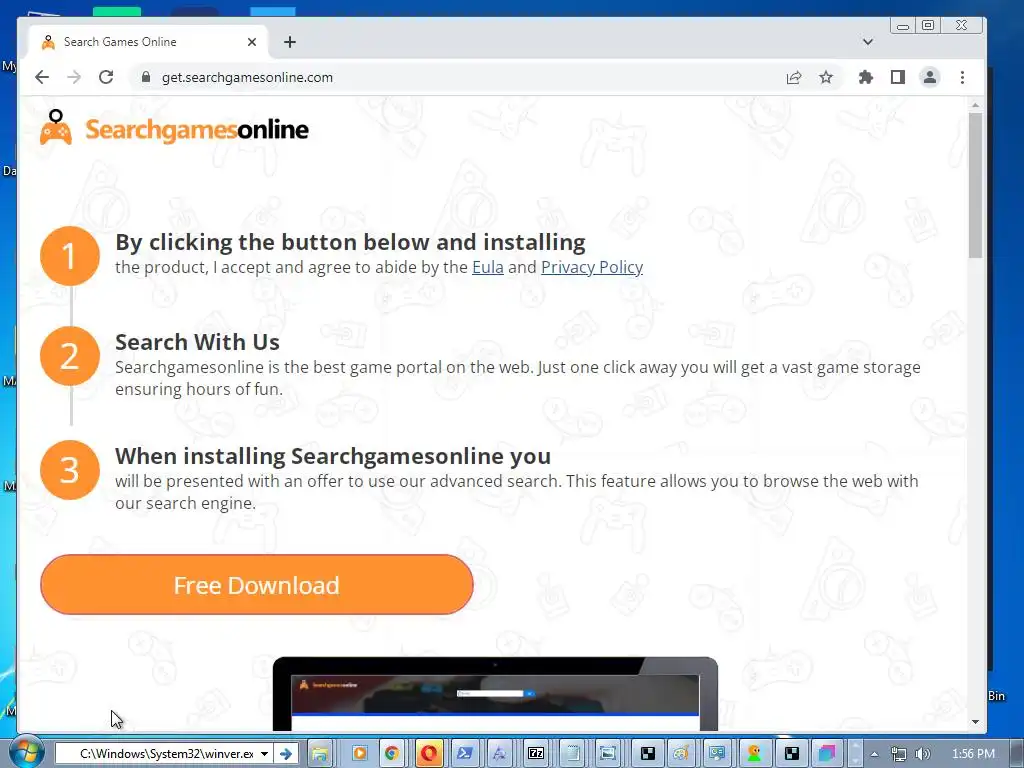This screenshot has width=1024, height=768.
Task: Open the Extensions puzzle icon
Action: tap(865, 78)
